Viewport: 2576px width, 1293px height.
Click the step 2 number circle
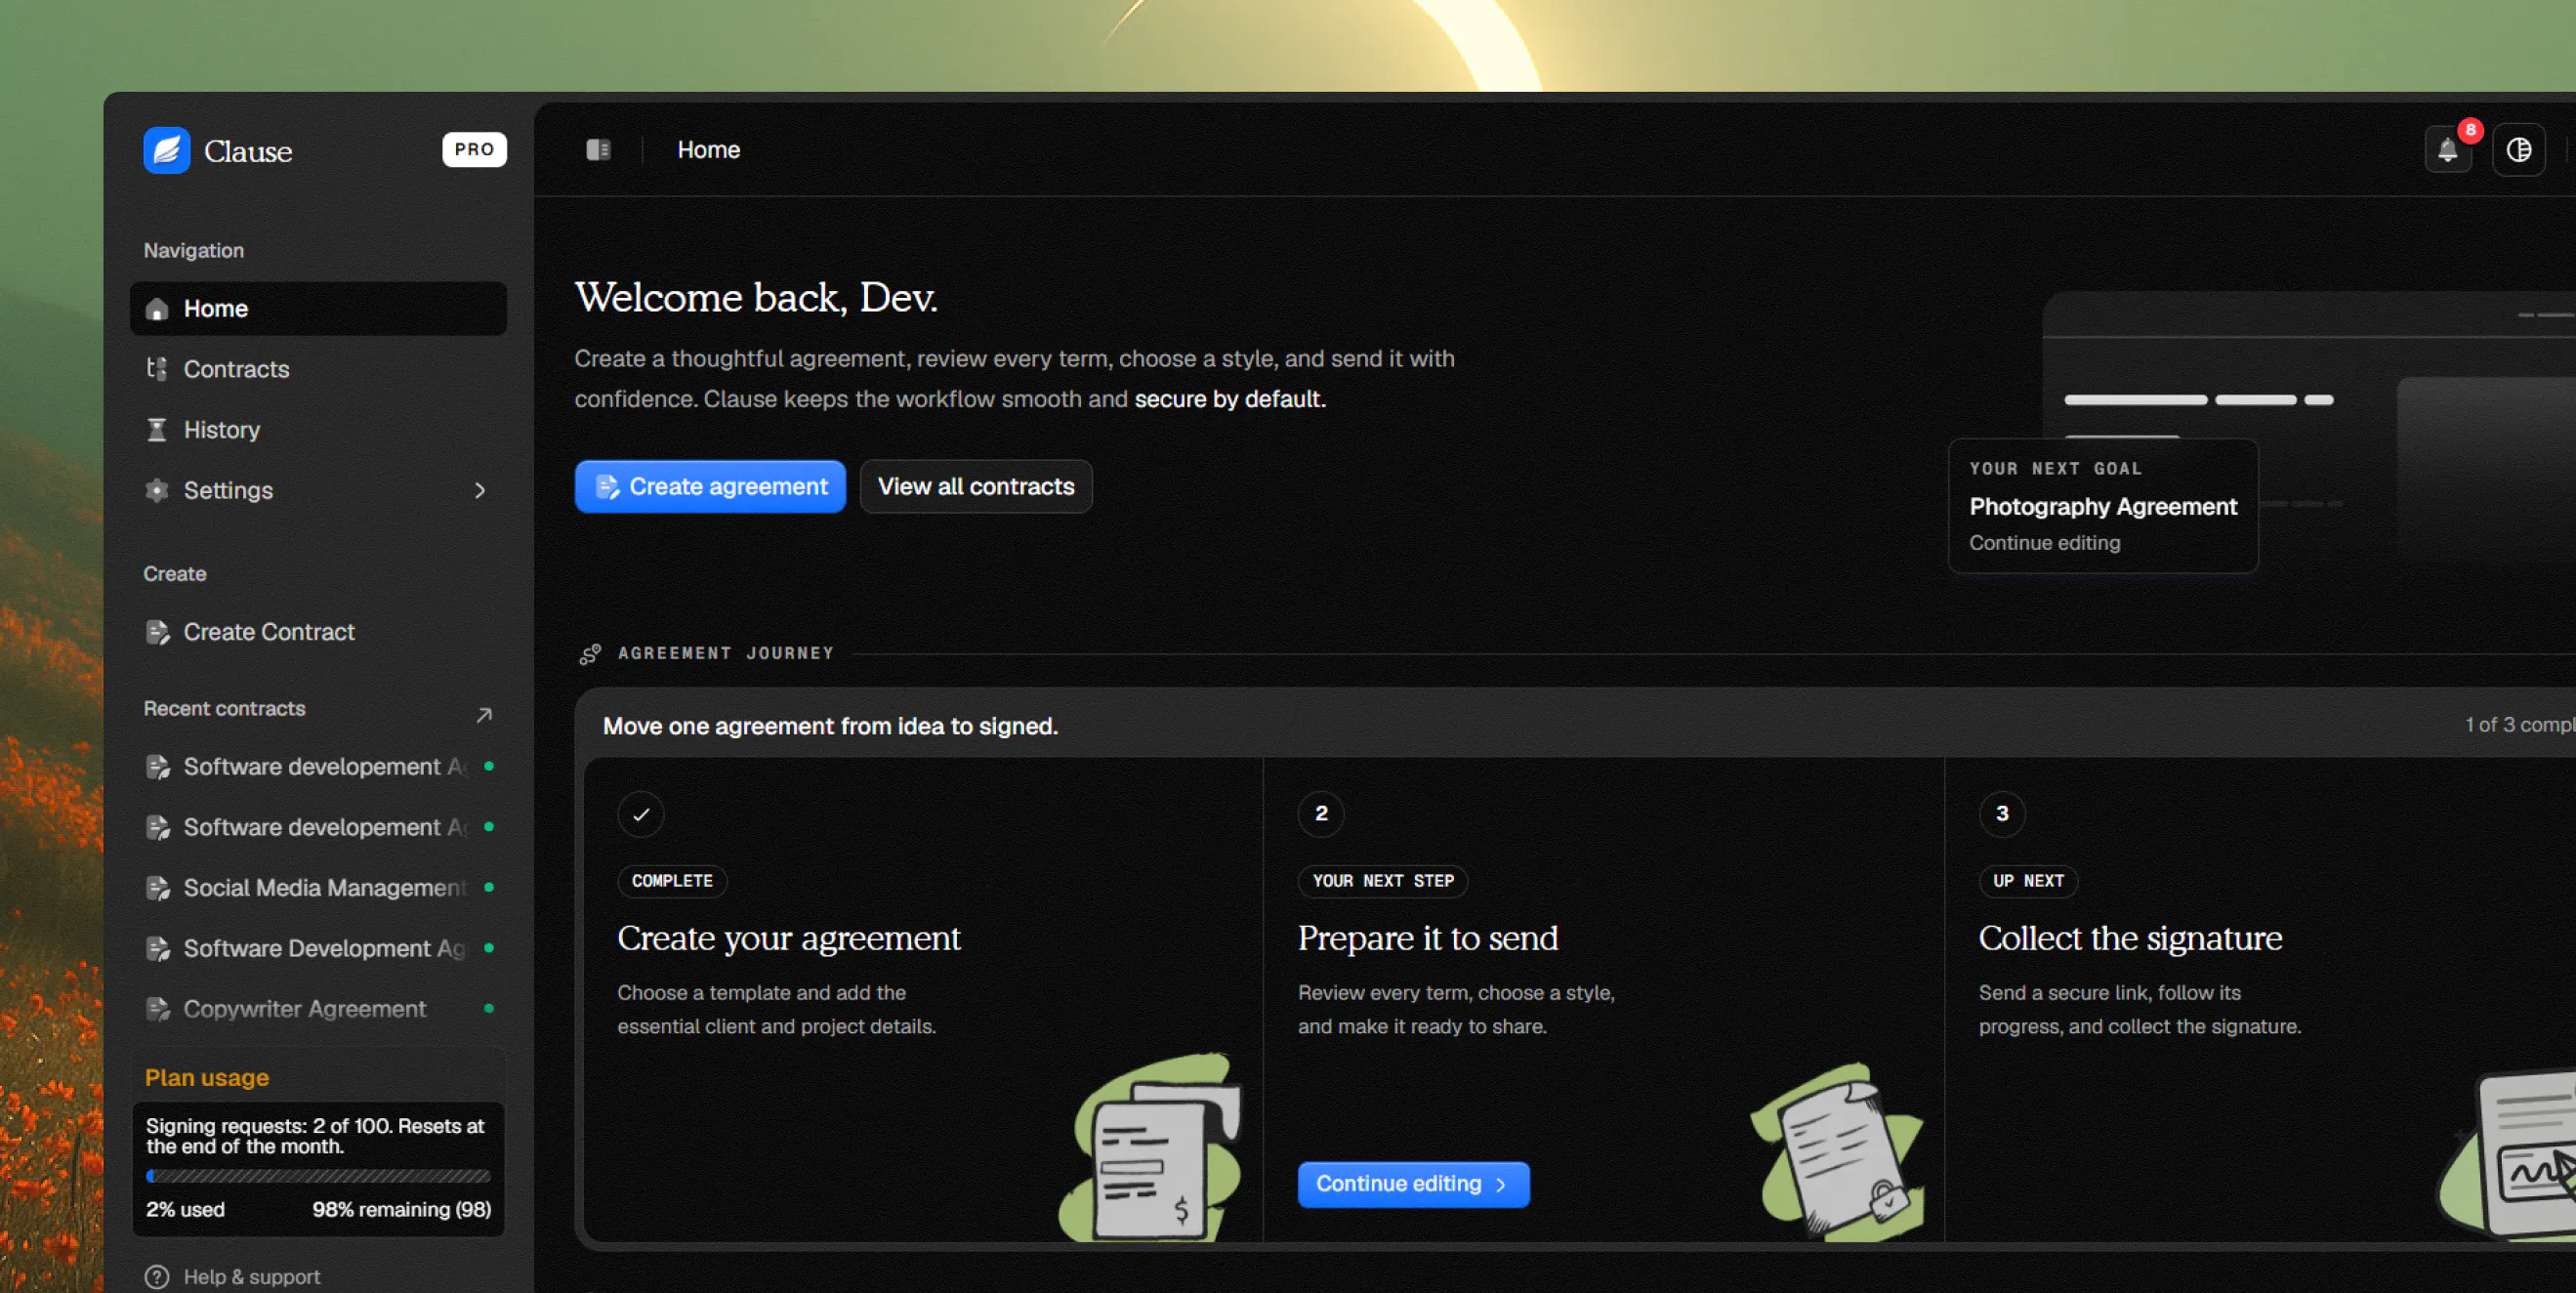click(1321, 814)
